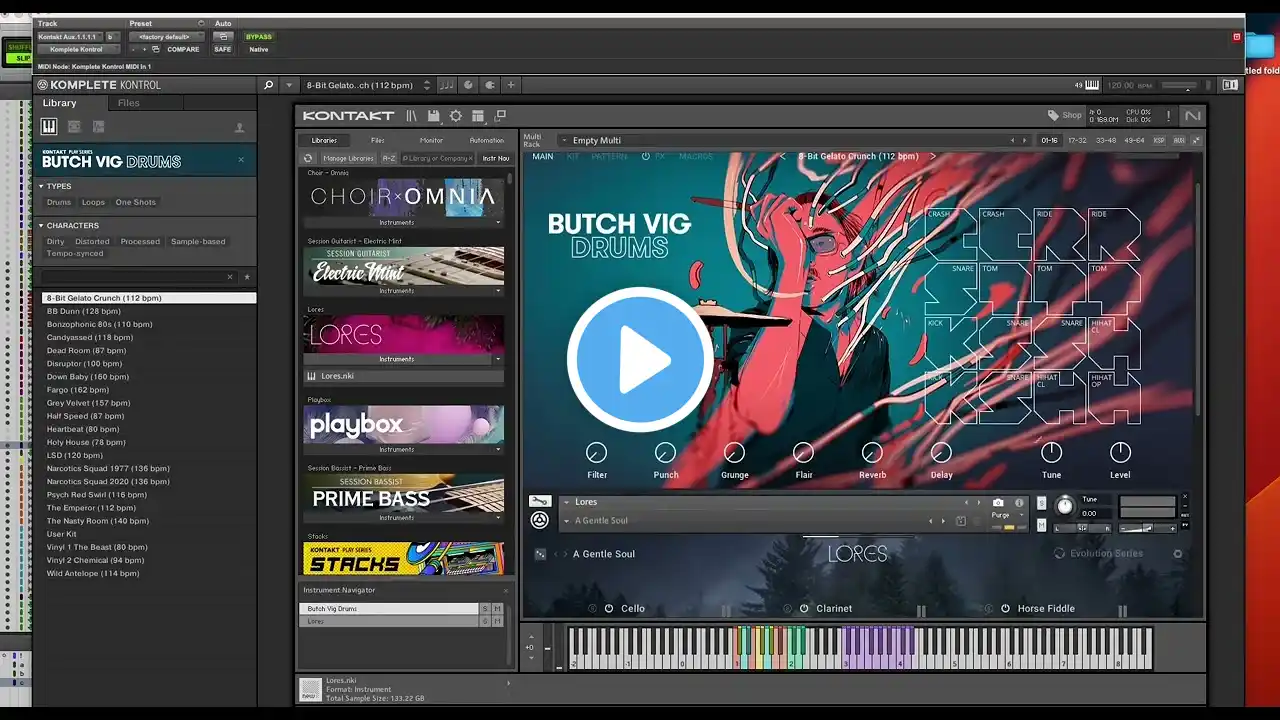Open Kontakt settings gear icon
This screenshot has height=720, width=1280.
[455, 116]
